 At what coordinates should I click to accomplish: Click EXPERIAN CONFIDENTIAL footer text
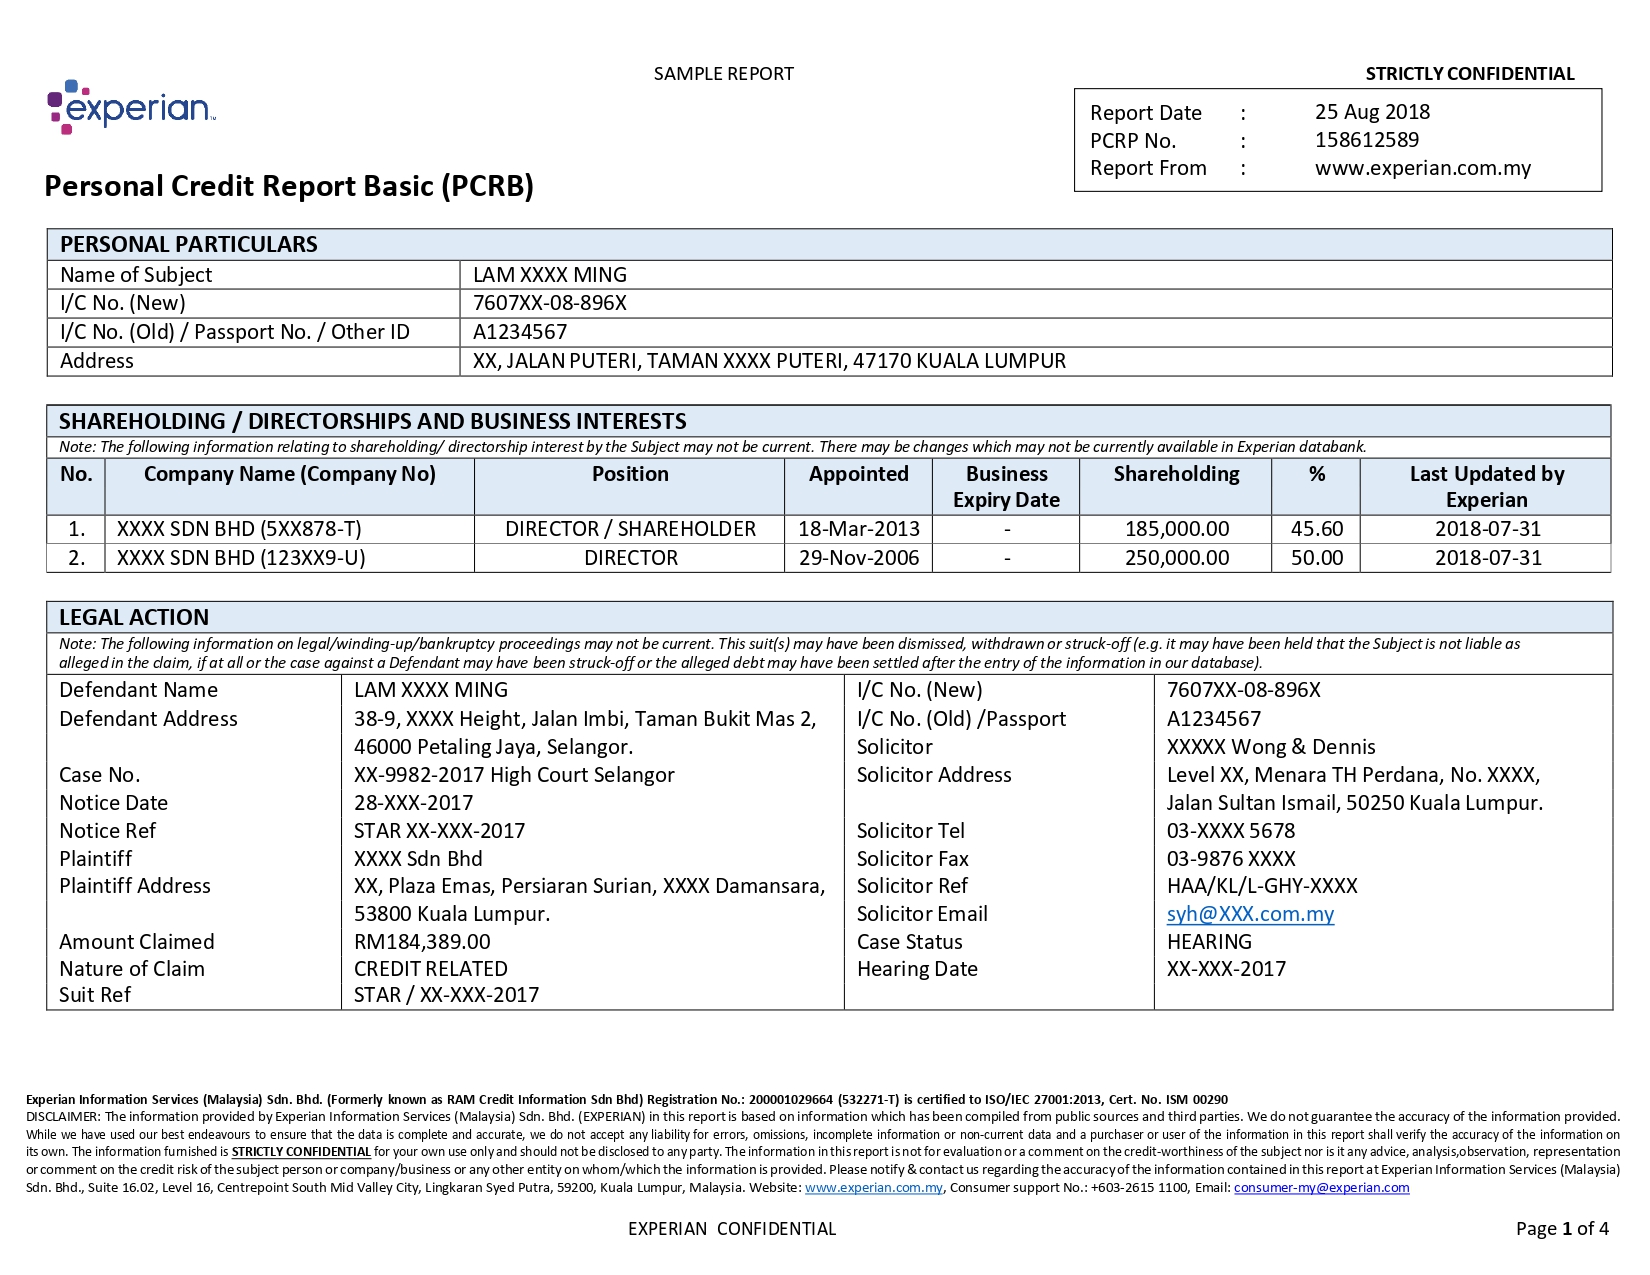732,1229
